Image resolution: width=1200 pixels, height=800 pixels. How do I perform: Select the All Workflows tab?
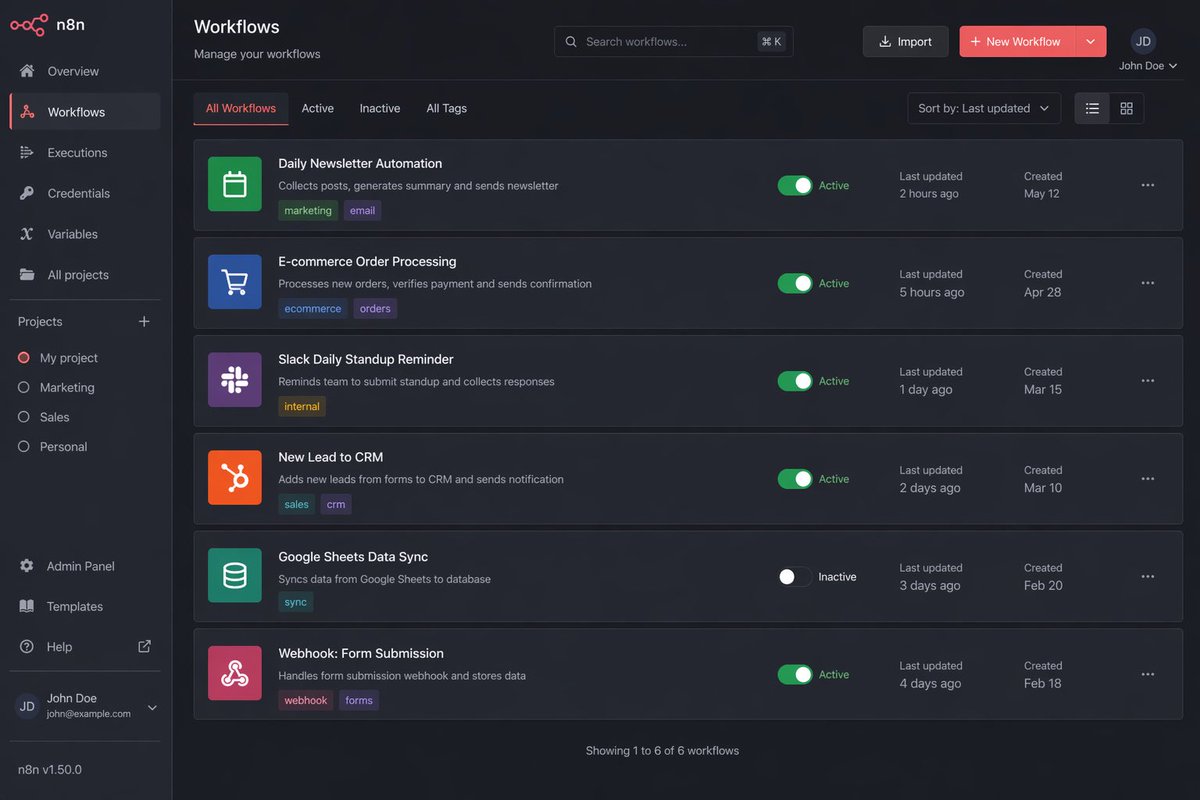click(241, 108)
